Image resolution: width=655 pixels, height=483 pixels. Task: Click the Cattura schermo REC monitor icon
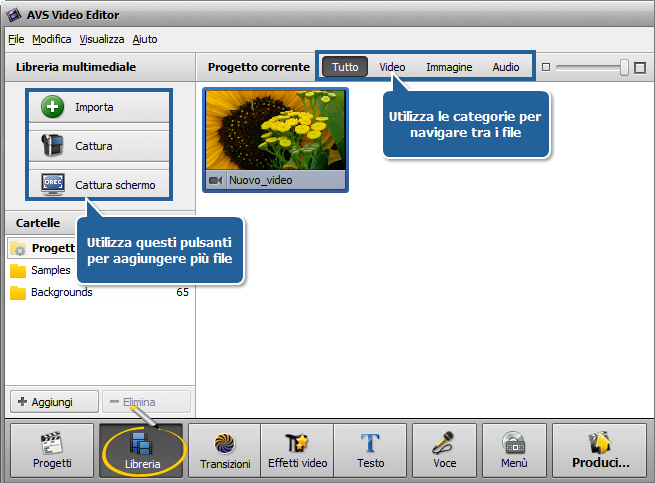coord(53,184)
